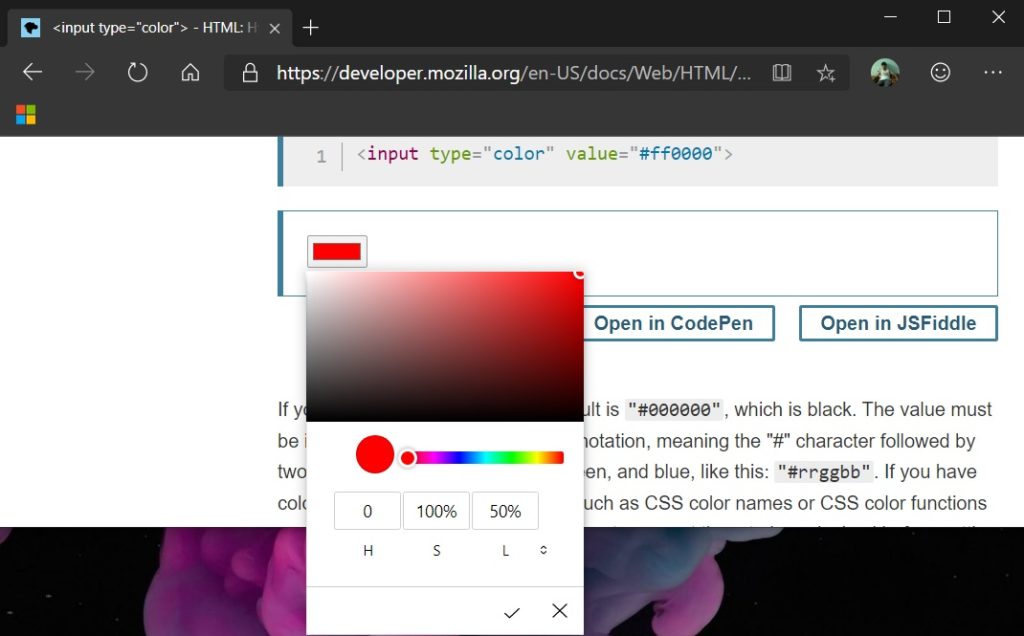Click the H value field

pyautogui.click(x=367, y=510)
